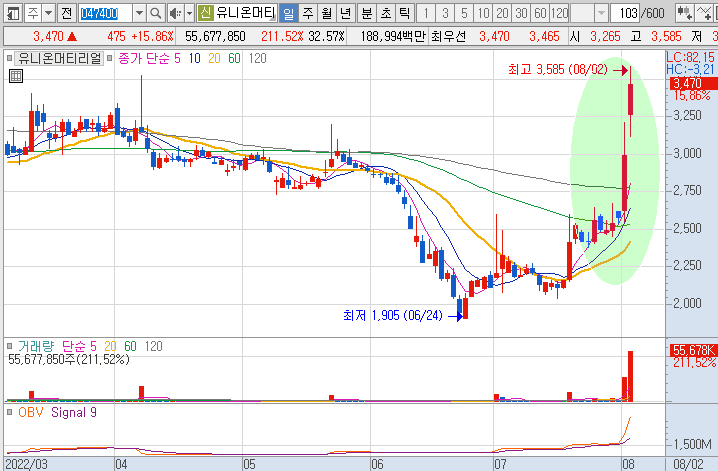This screenshot has height=471, width=718.
Task: Click the 유니온머티리얼 chart legend label
Action: [60, 59]
